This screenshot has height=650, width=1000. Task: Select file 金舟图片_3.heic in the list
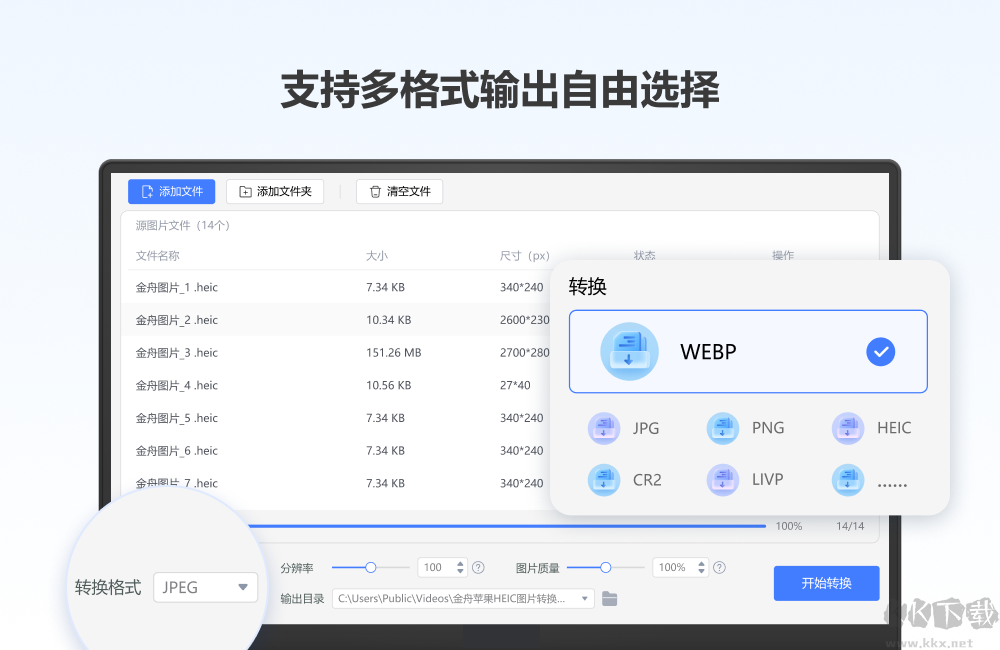click(175, 352)
